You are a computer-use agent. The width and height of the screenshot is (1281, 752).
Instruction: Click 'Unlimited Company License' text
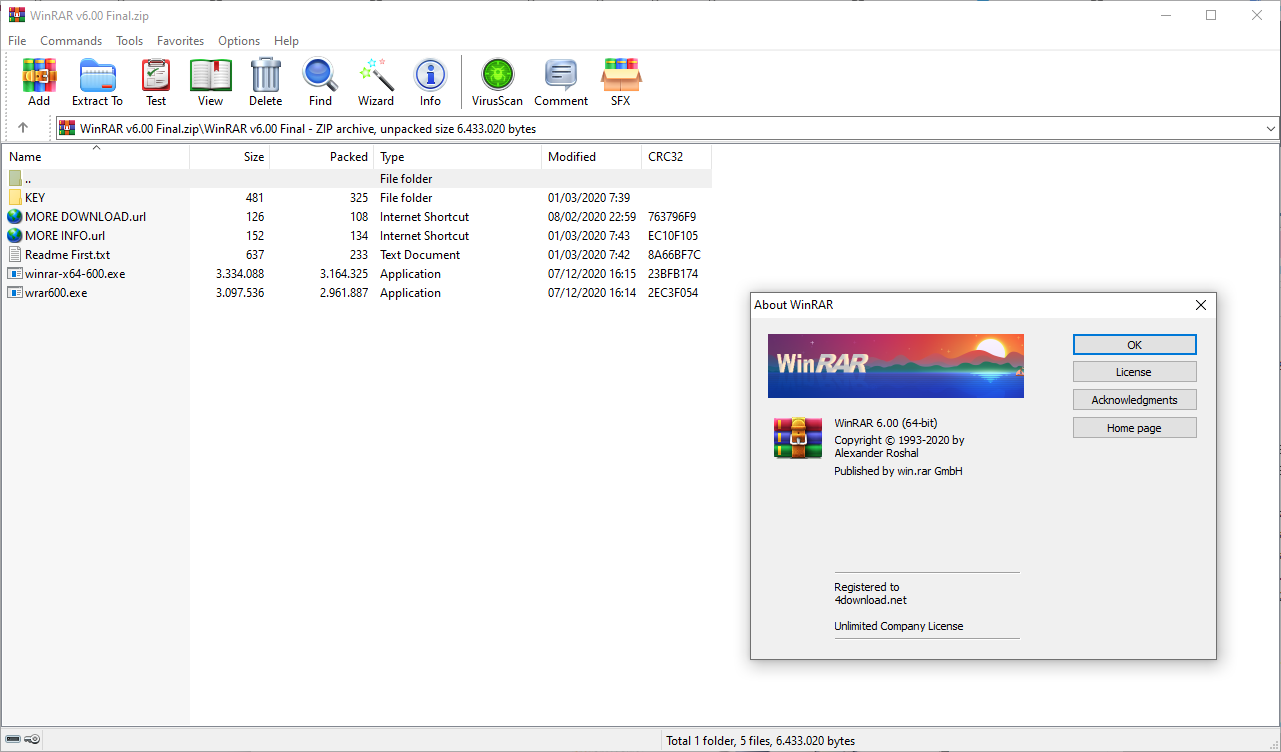point(899,626)
